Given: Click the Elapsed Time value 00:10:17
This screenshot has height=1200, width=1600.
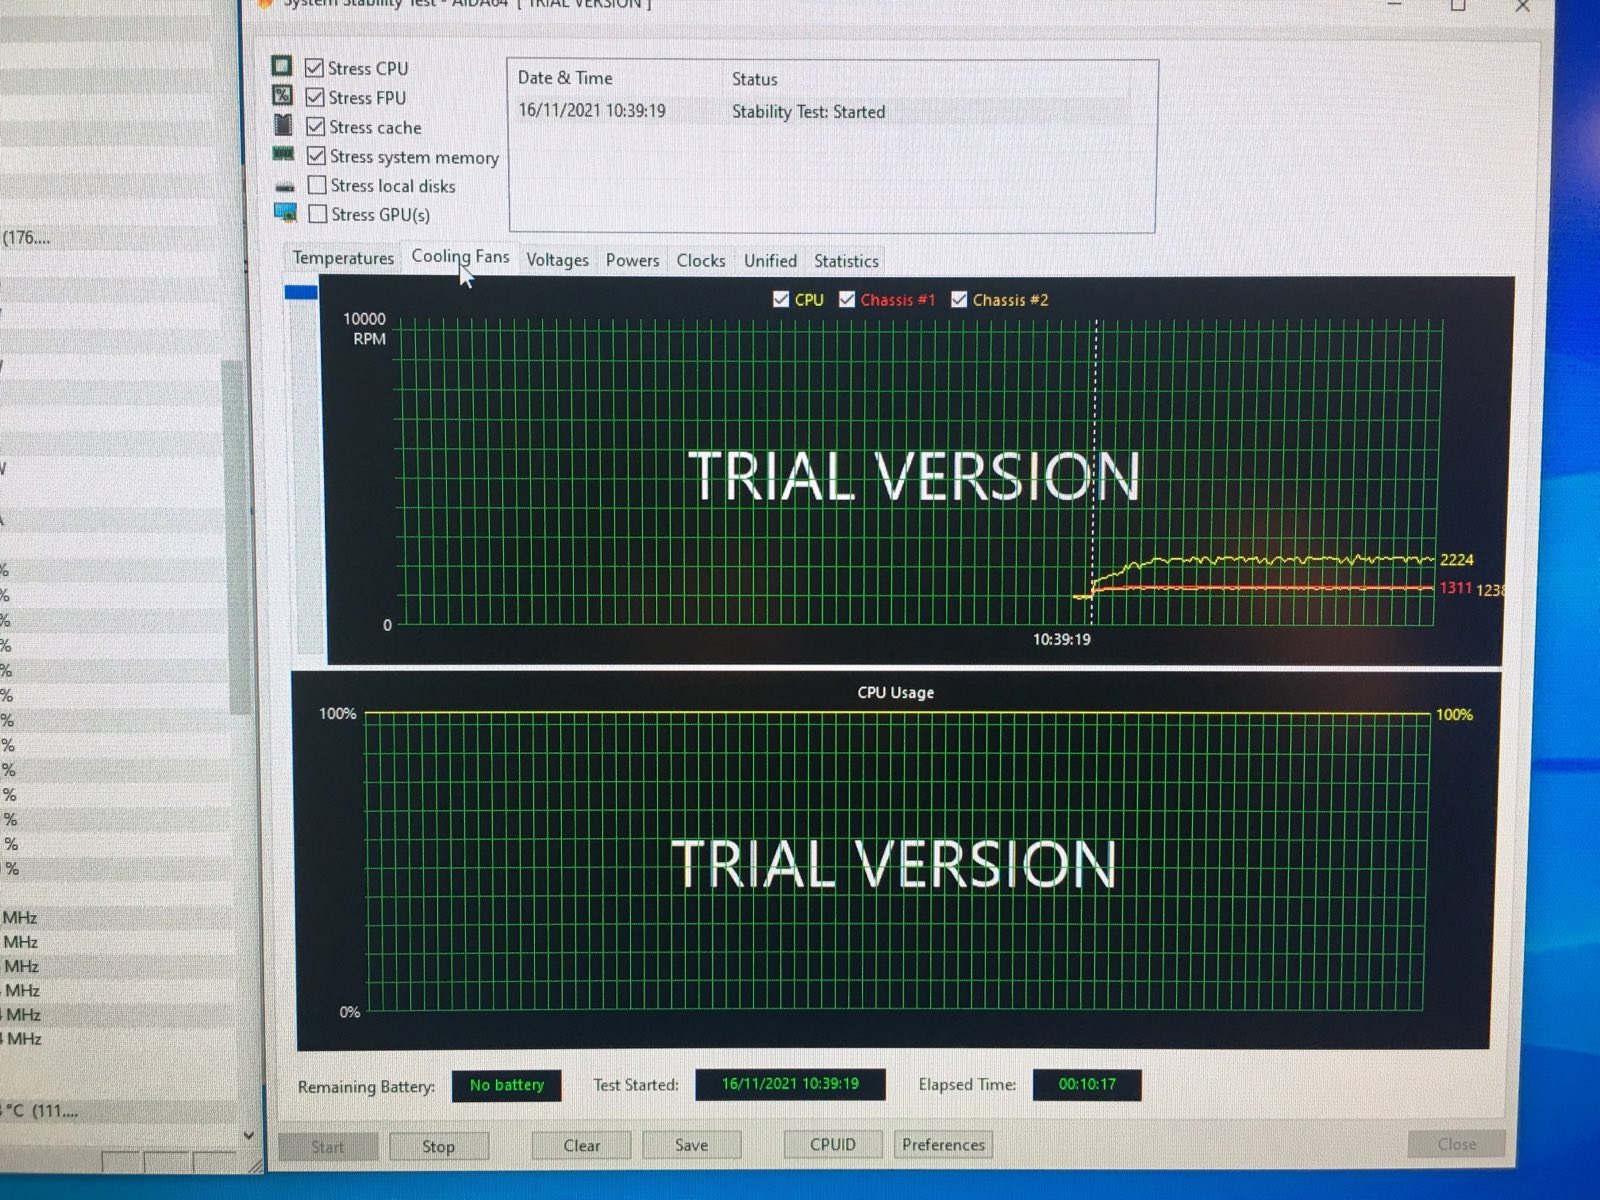Looking at the screenshot, I should click(1087, 1084).
